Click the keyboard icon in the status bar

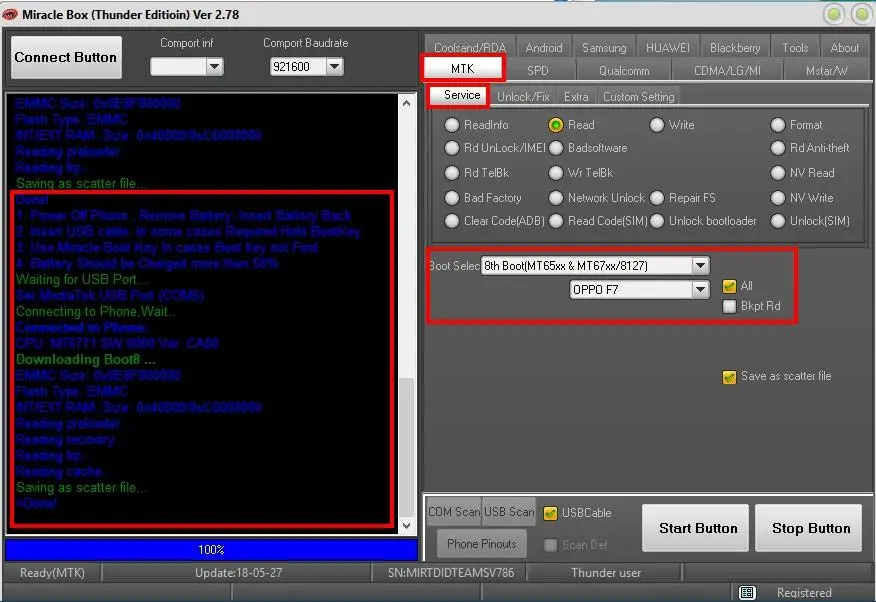[747, 592]
